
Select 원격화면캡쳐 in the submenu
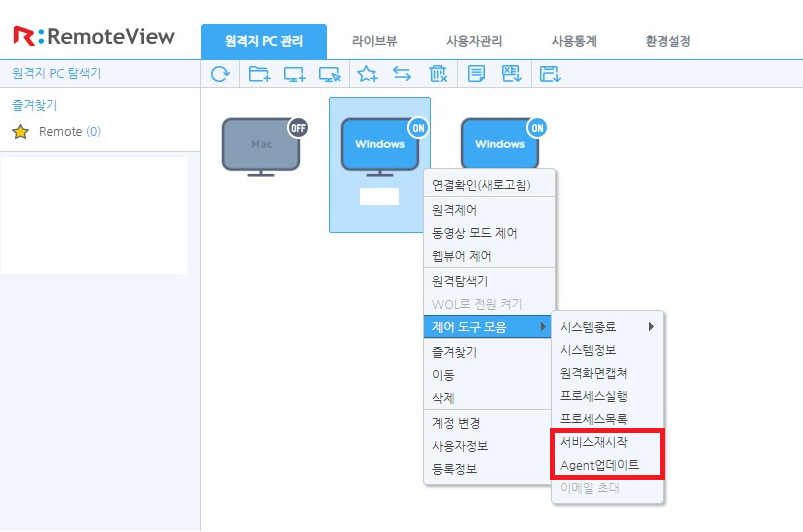(594, 373)
